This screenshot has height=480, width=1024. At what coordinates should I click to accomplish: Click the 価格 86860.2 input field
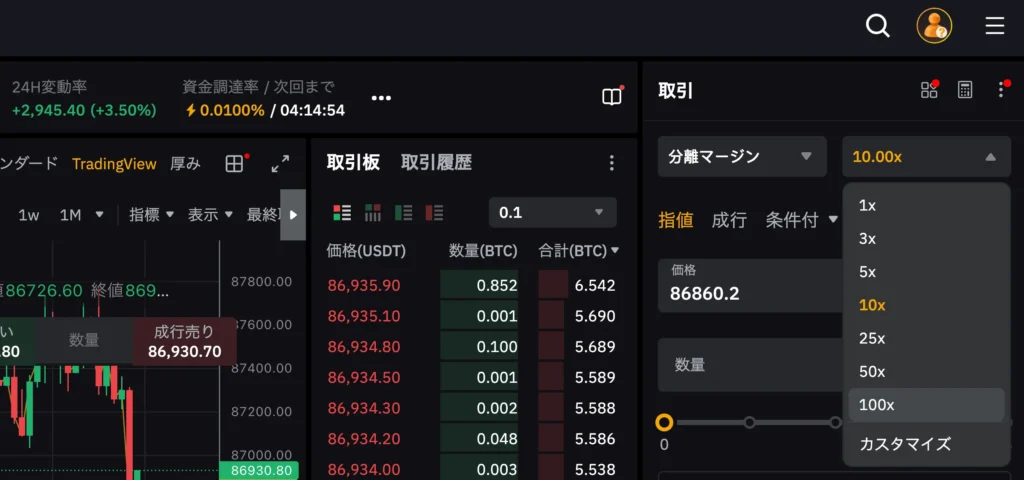pyautogui.click(x=750, y=285)
